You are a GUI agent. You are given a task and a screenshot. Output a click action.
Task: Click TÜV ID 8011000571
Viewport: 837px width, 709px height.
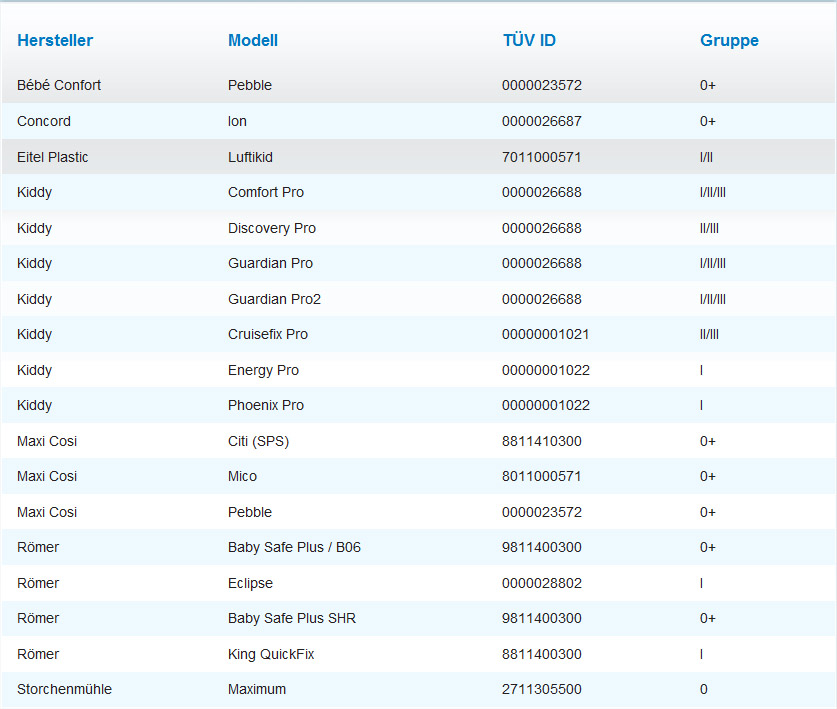pos(541,476)
